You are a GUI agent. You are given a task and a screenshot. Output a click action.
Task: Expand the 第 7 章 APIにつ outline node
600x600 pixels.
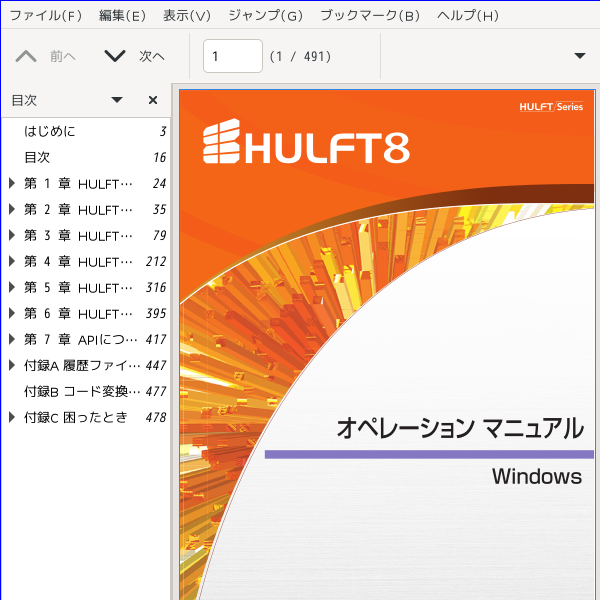click(x=12, y=339)
